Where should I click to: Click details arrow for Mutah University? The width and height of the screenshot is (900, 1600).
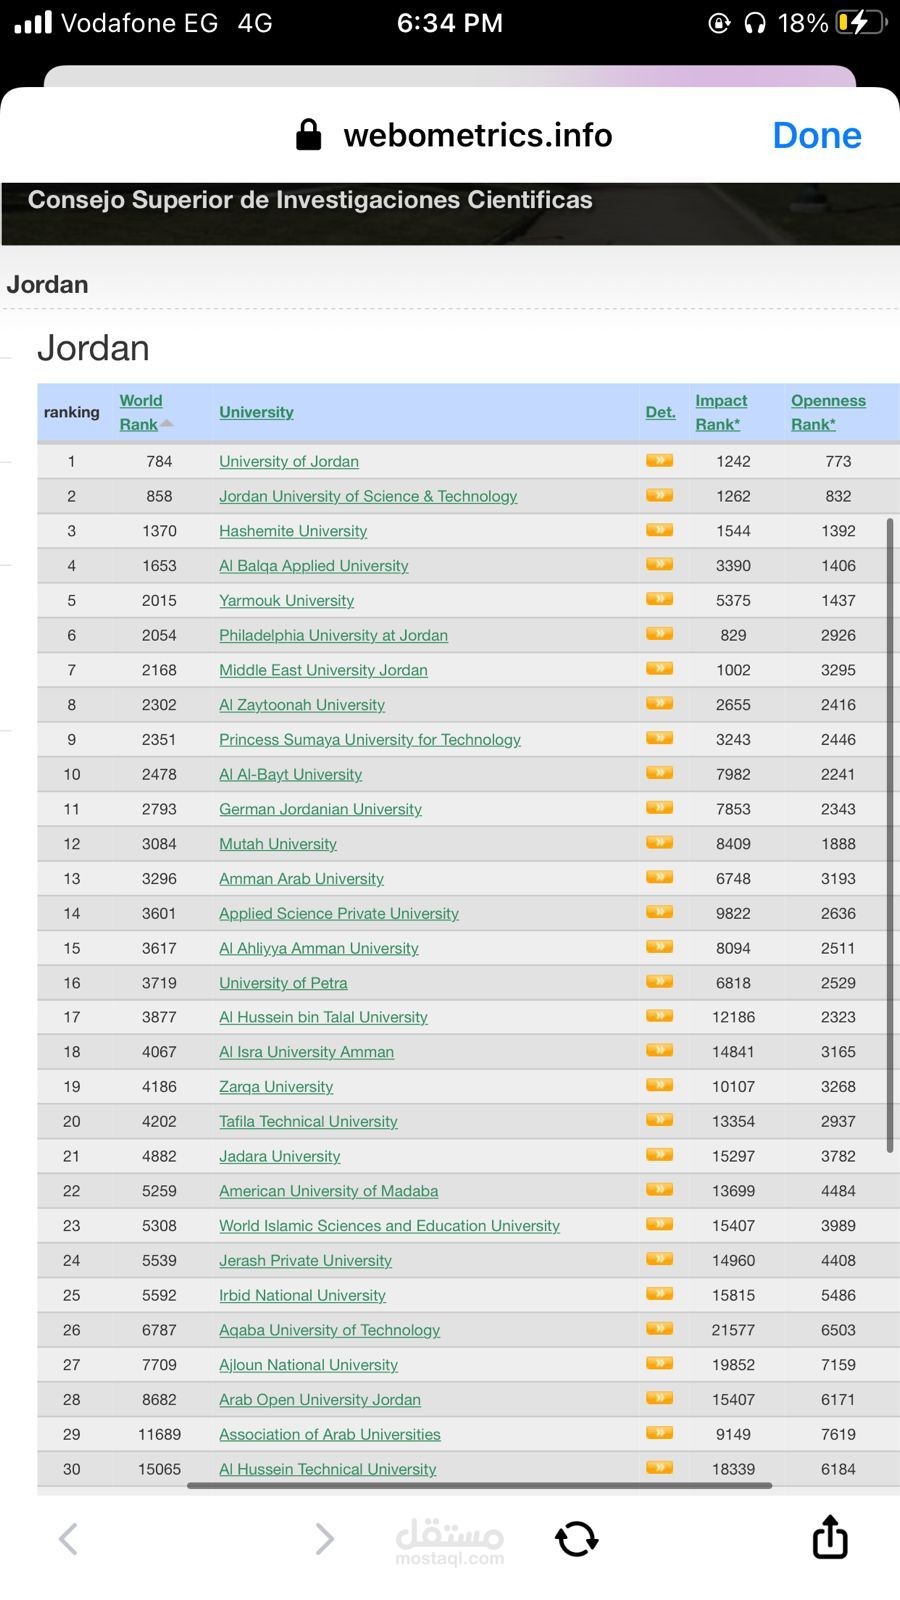coord(659,842)
